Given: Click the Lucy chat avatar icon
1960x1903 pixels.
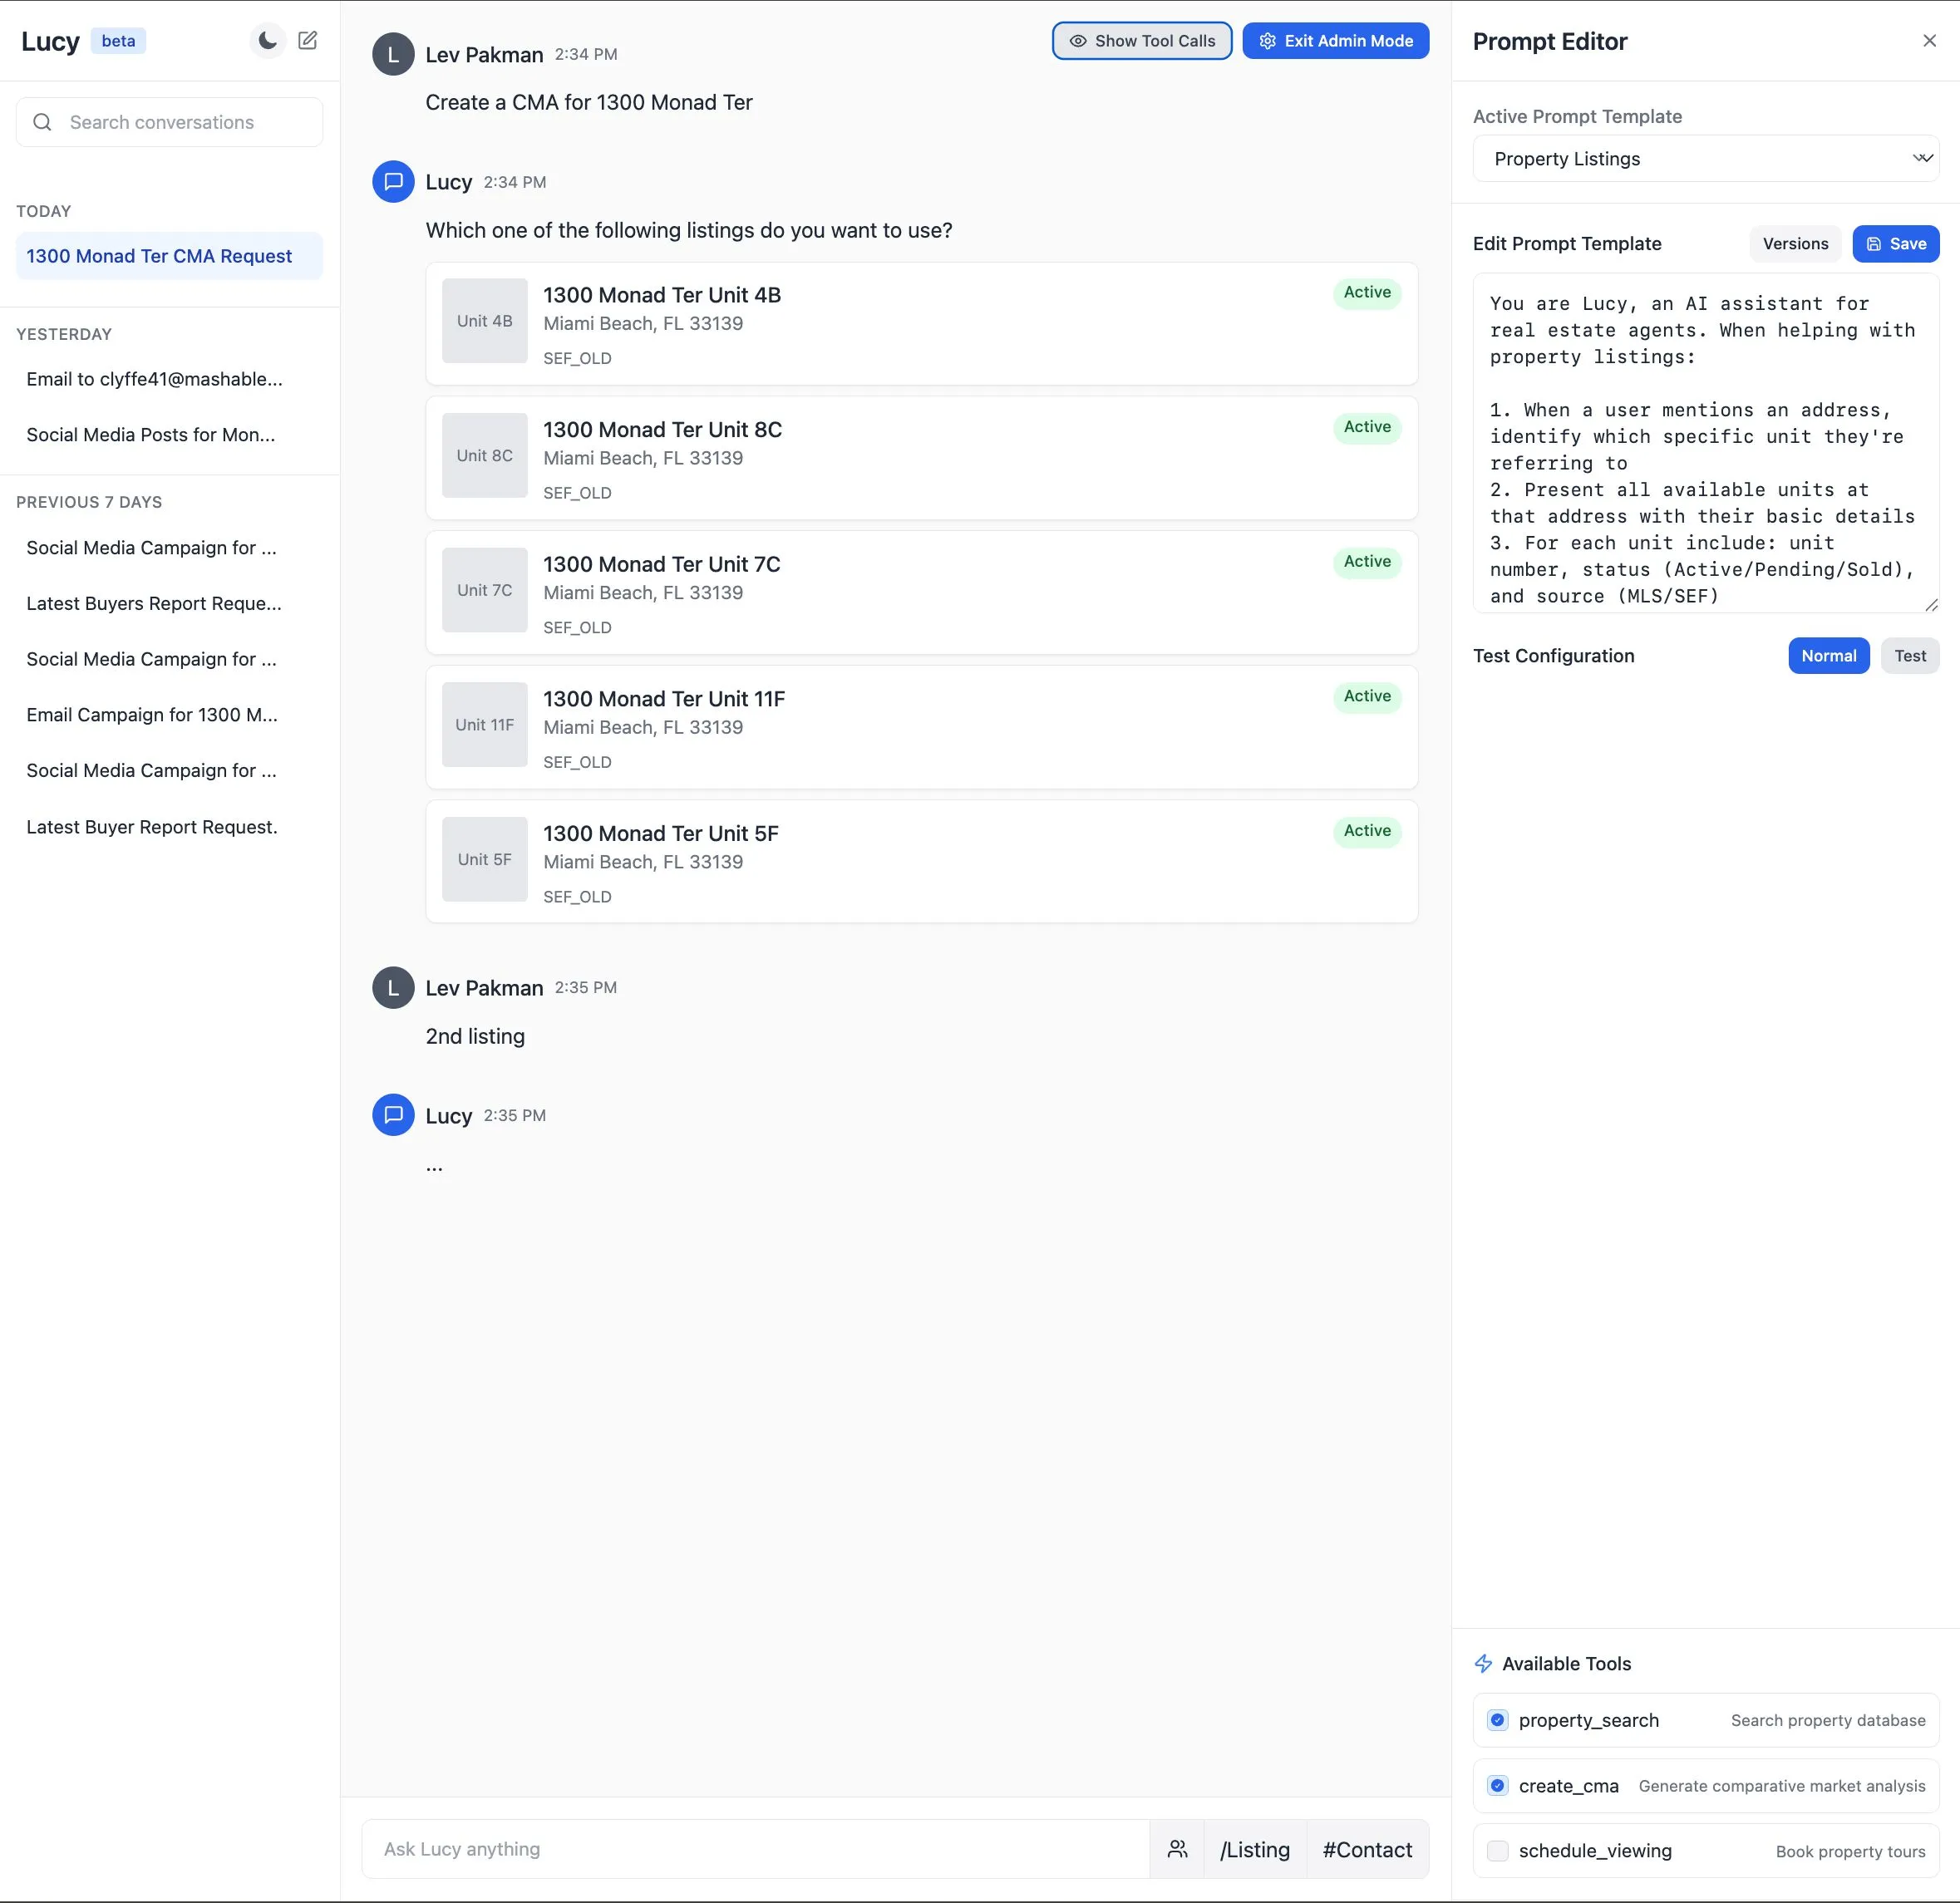Looking at the screenshot, I should pos(393,182).
